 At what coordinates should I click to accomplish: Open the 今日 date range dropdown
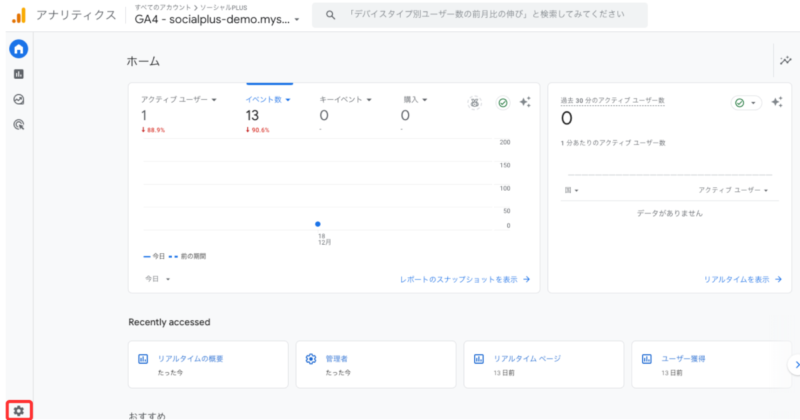tap(158, 279)
